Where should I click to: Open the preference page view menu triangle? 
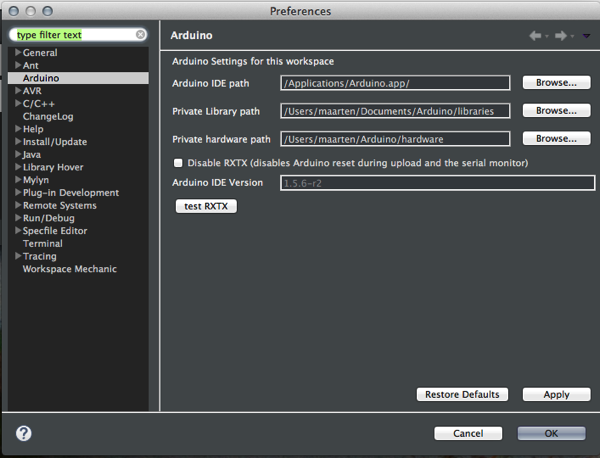[586, 36]
